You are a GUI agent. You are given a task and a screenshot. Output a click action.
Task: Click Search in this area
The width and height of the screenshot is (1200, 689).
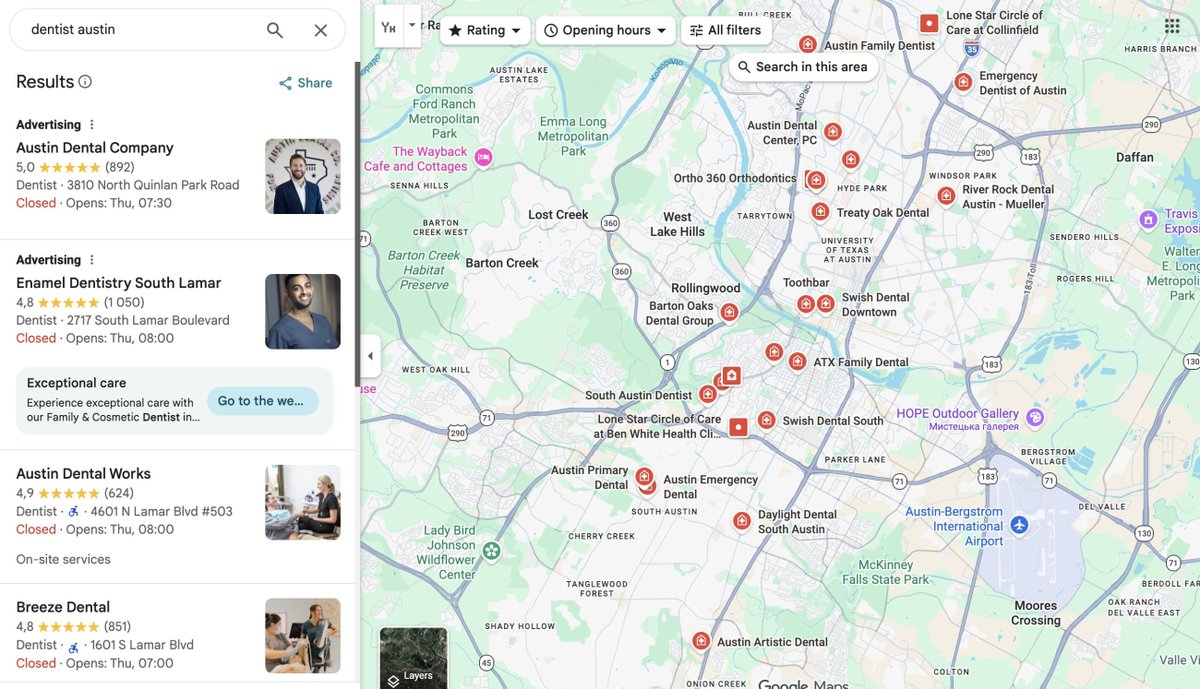(x=803, y=67)
